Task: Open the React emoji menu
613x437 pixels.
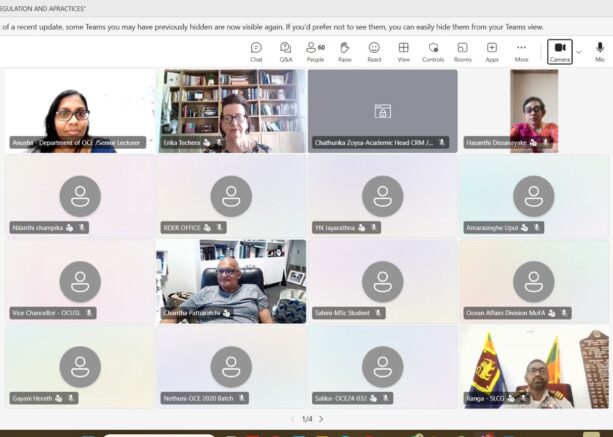Action: pyautogui.click(x=374, y=51)
